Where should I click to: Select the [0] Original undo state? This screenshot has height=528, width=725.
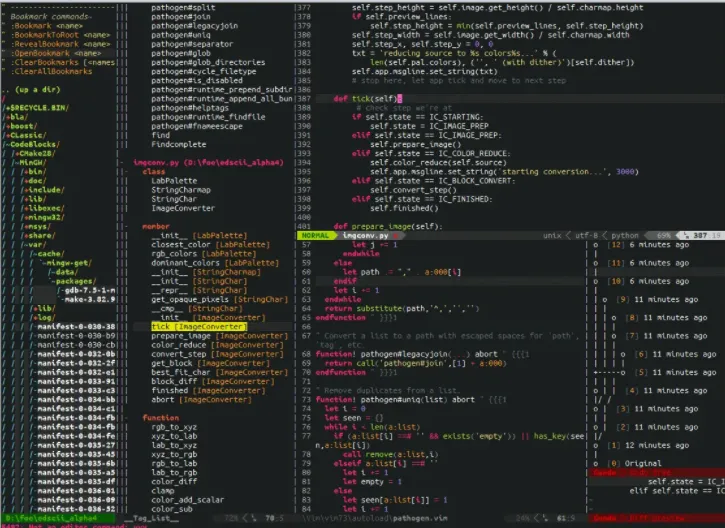pyautogui.click(x=636, y=463)
